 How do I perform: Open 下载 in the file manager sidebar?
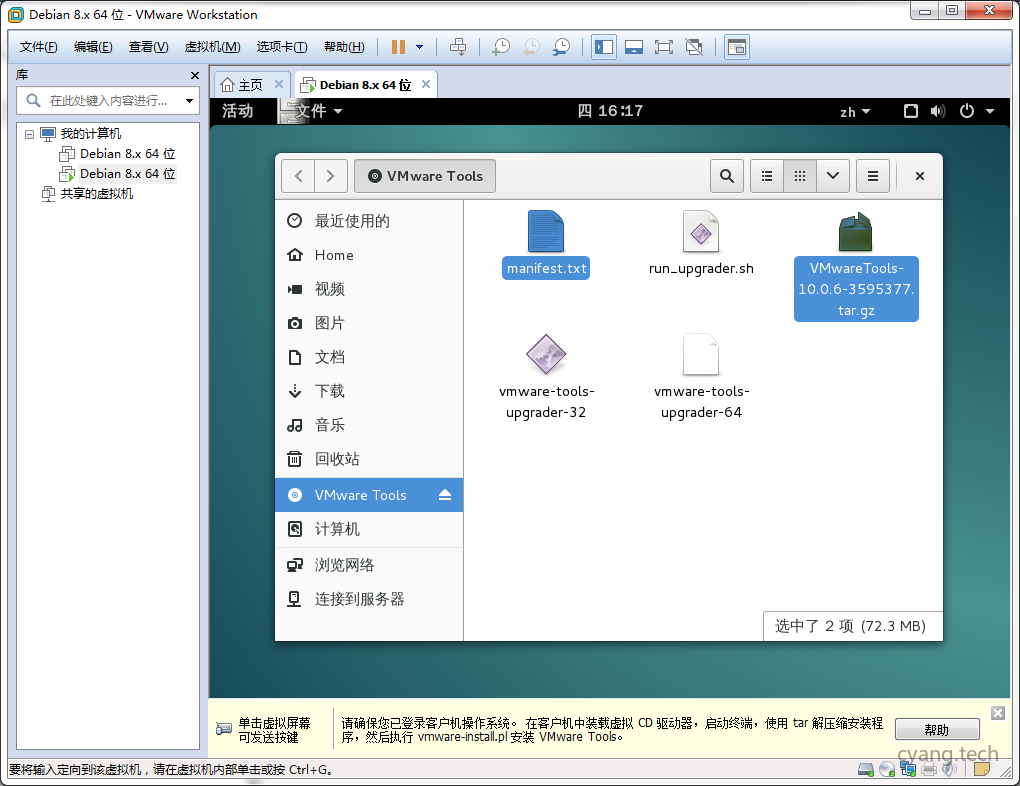(x=329, y=391)
